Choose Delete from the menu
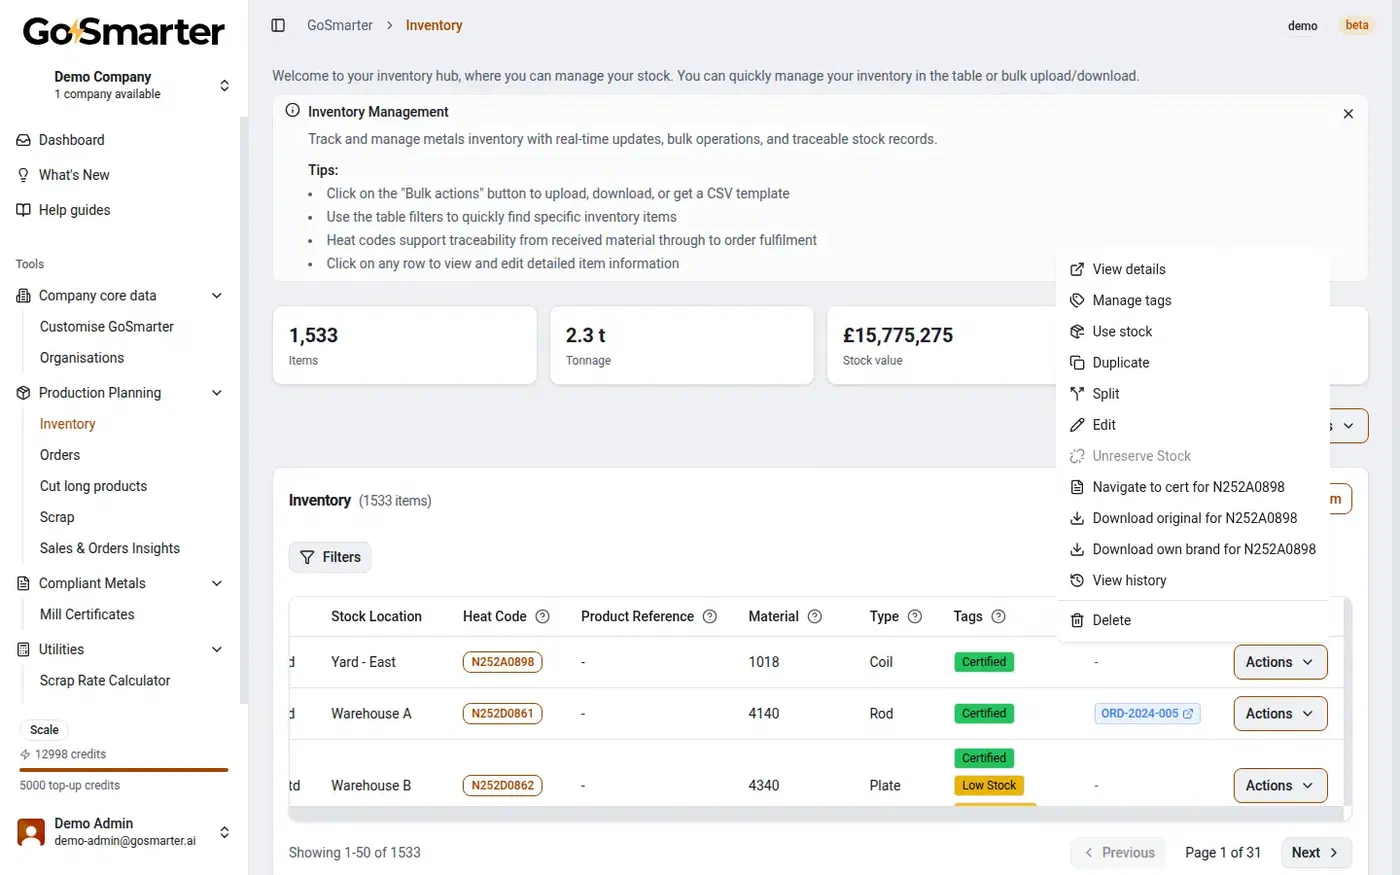 (1192, 620)
